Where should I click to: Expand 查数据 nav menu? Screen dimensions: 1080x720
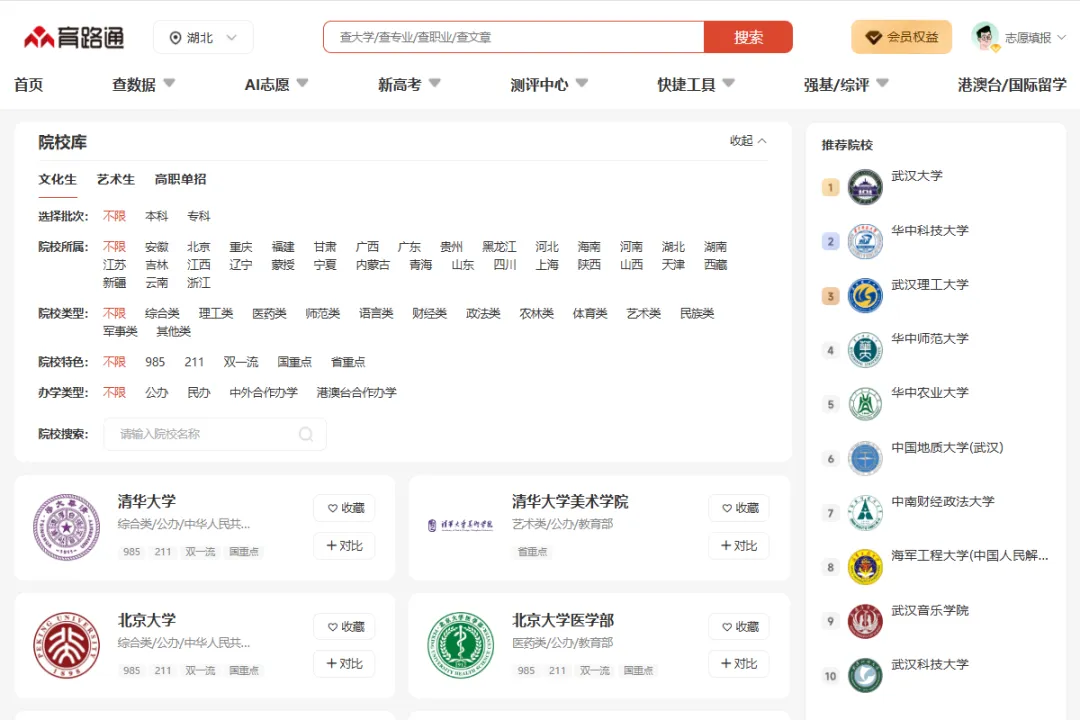(x=143, y=85)
